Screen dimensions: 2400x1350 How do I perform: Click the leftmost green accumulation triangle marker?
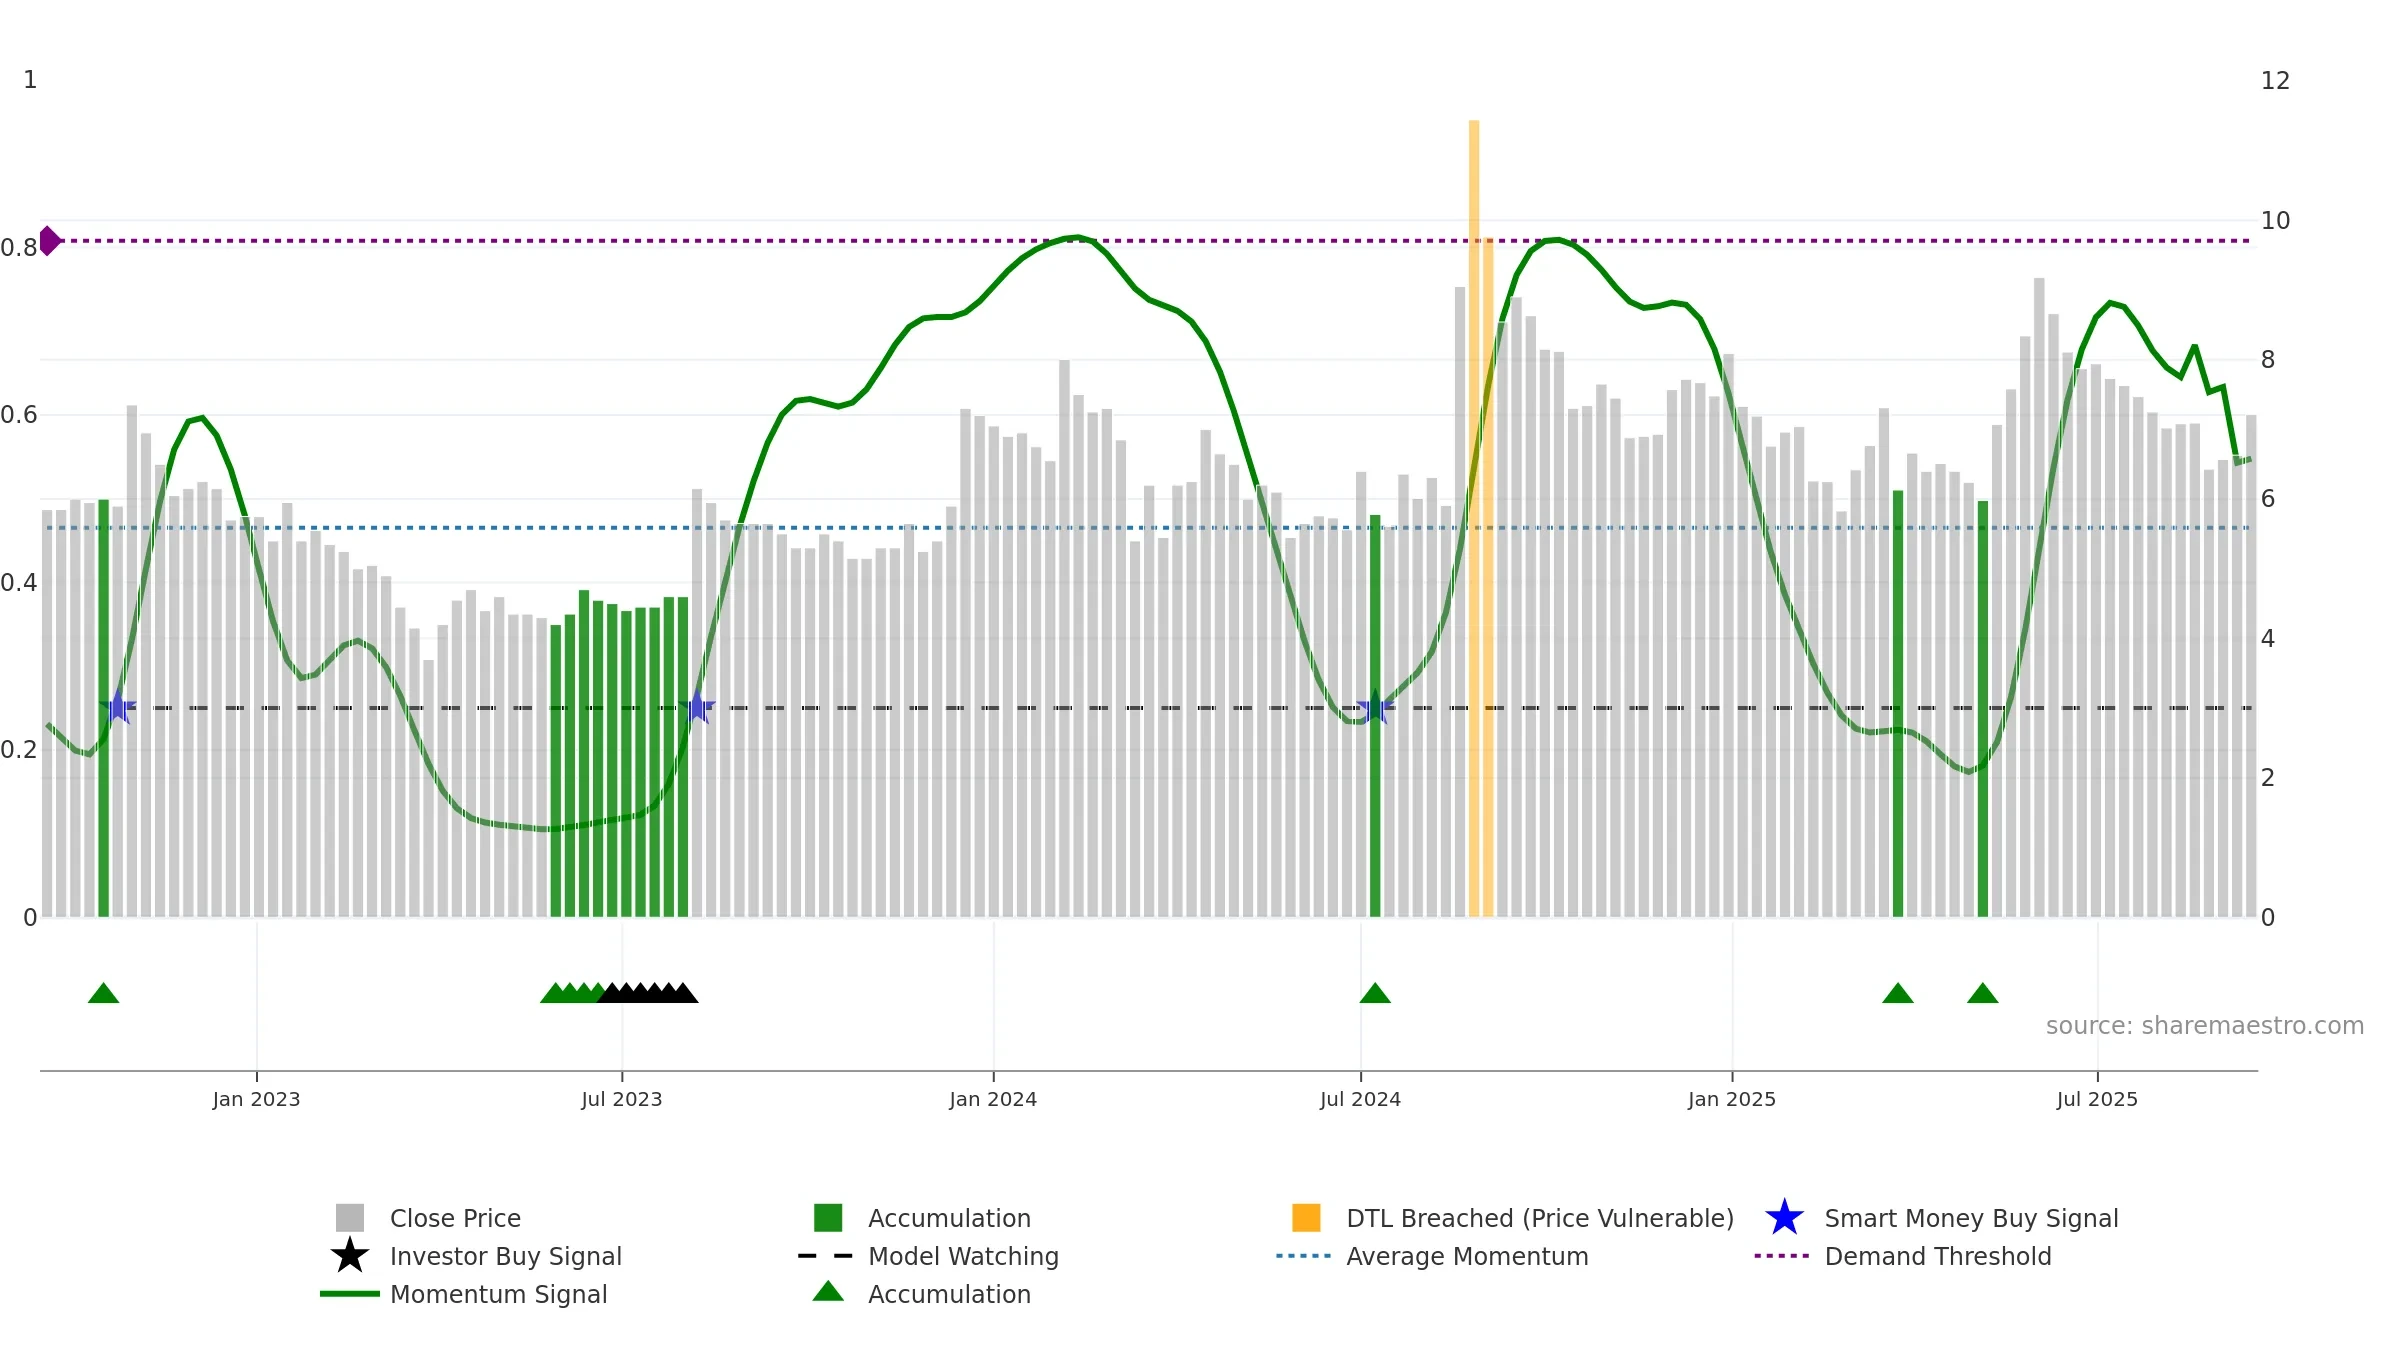tap(104, 993)
